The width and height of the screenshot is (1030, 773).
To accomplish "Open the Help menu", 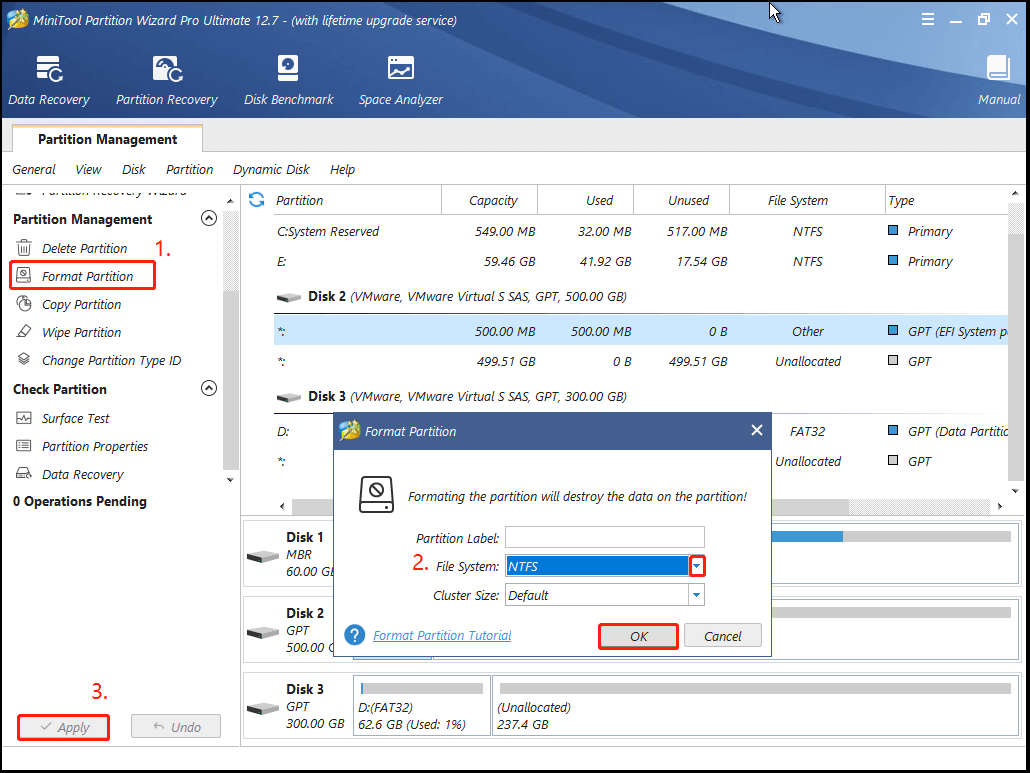I will (342, 169).
